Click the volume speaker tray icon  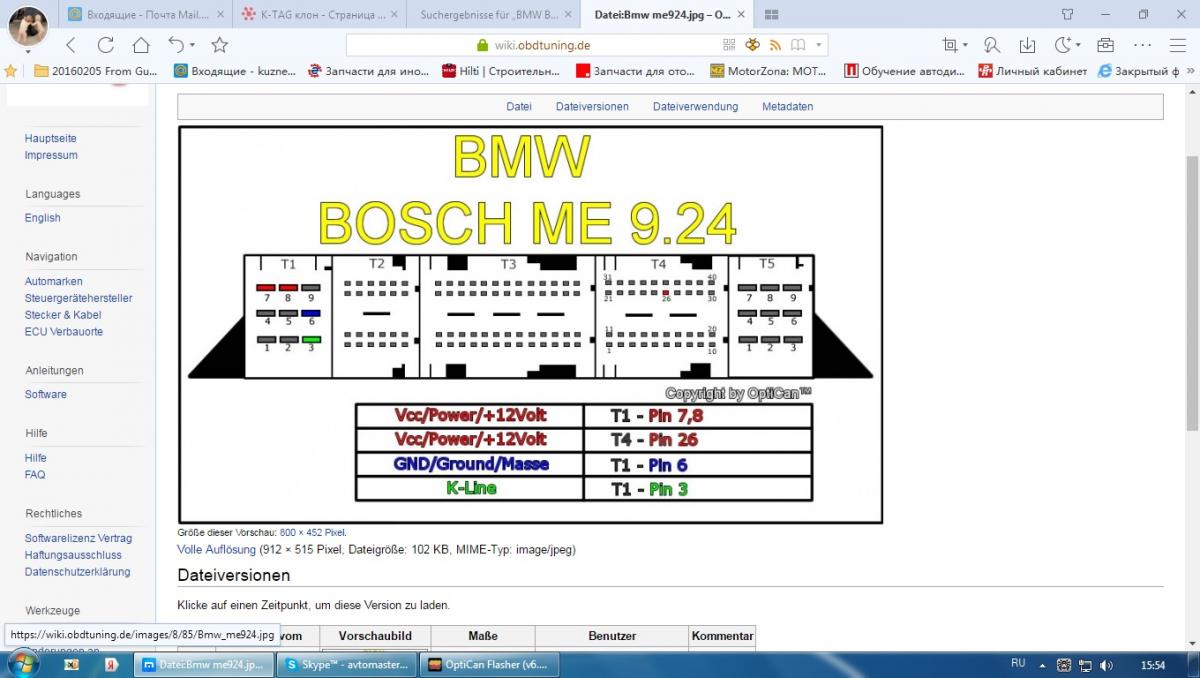tap(1108, 664)
